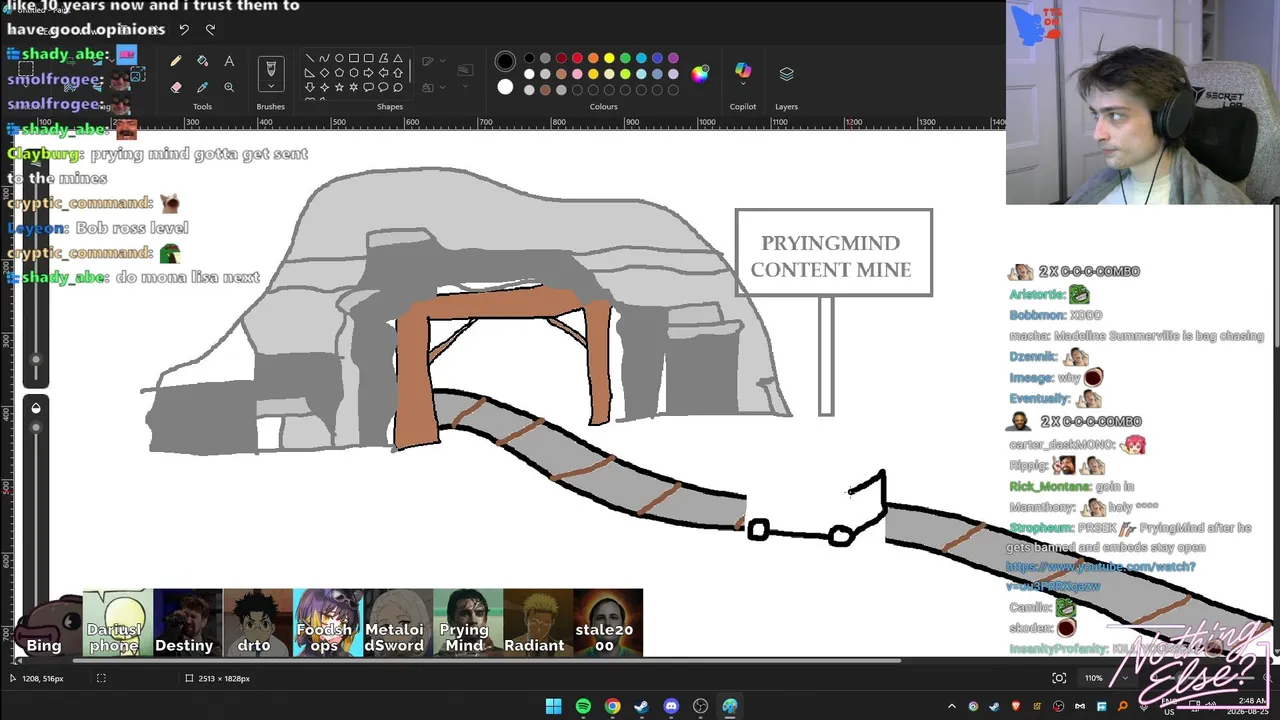
Task: Open Spotify from the taskbar
Action: pyautogui.click(x=583, y=707)
